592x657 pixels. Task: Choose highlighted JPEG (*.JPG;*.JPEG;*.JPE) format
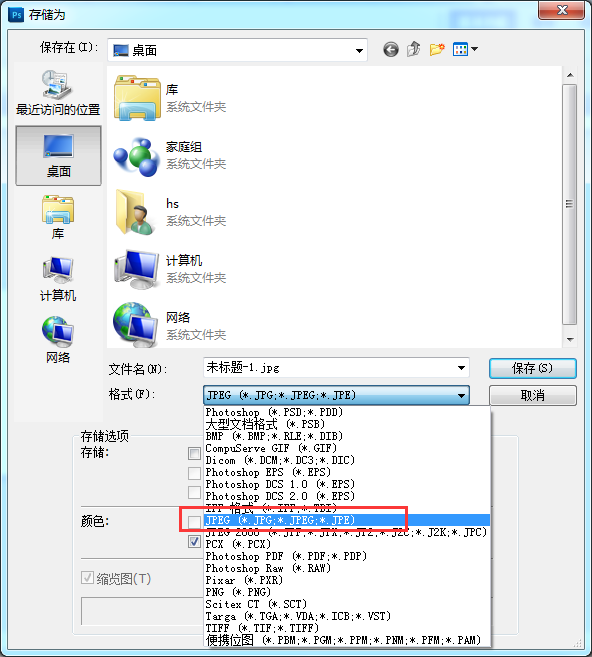(x=347, y=520)
